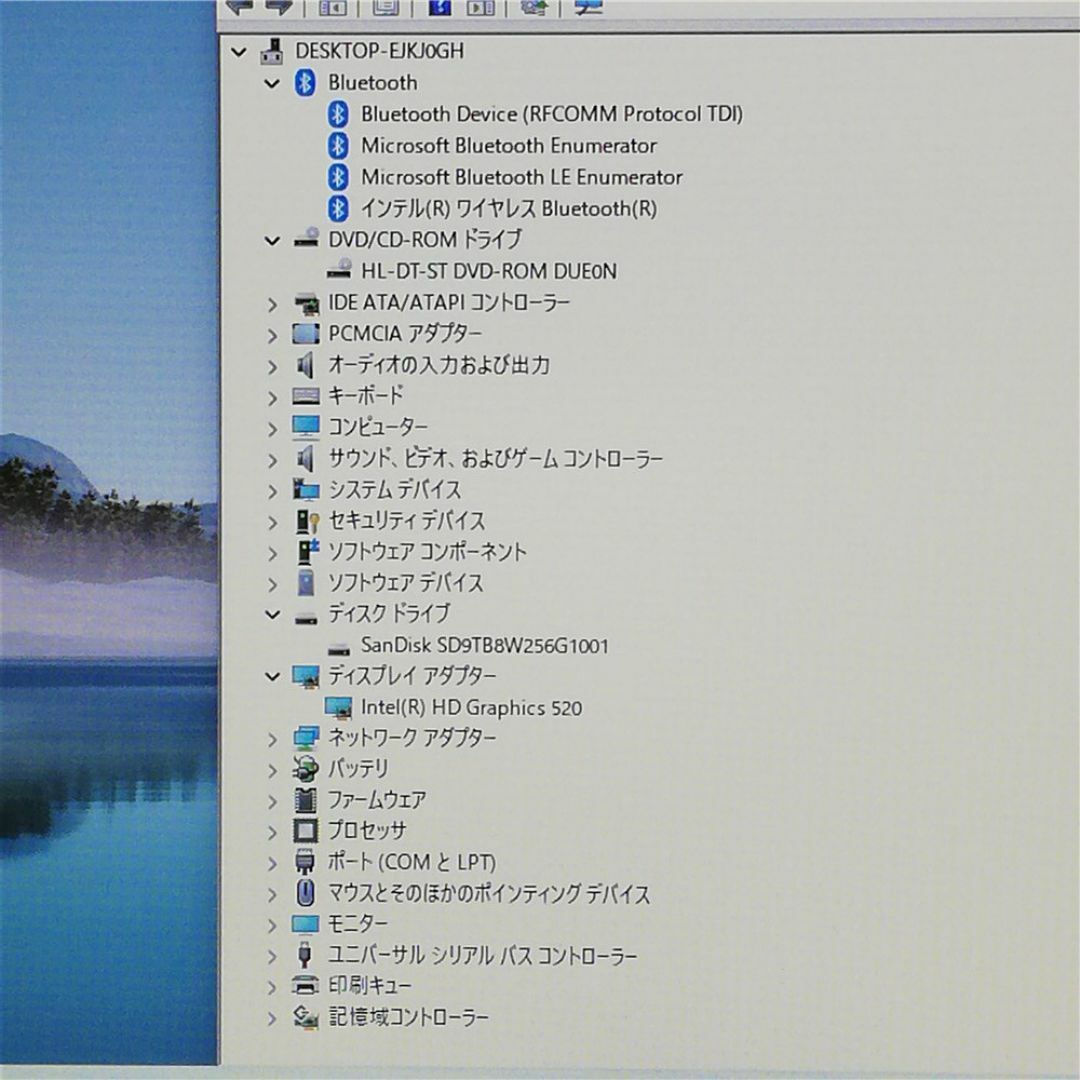This screenshot has width=1080, height=1080.
Task: Collapse the ディスク ドライブ category
Action: [272, 614]
